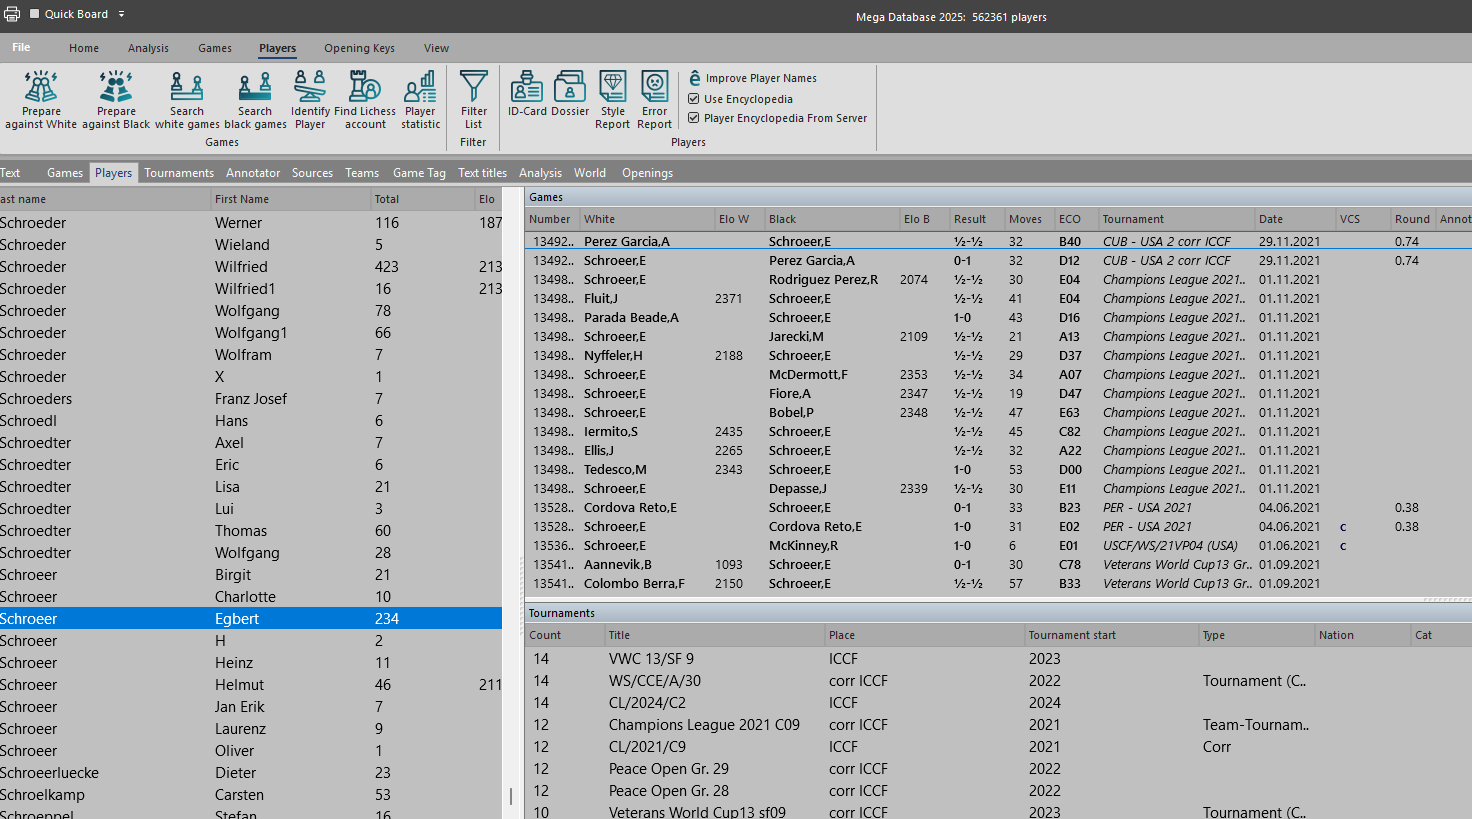1472x819 pixels.
Task: Launch the Identify Player tool
Action: tap(310, 99)
